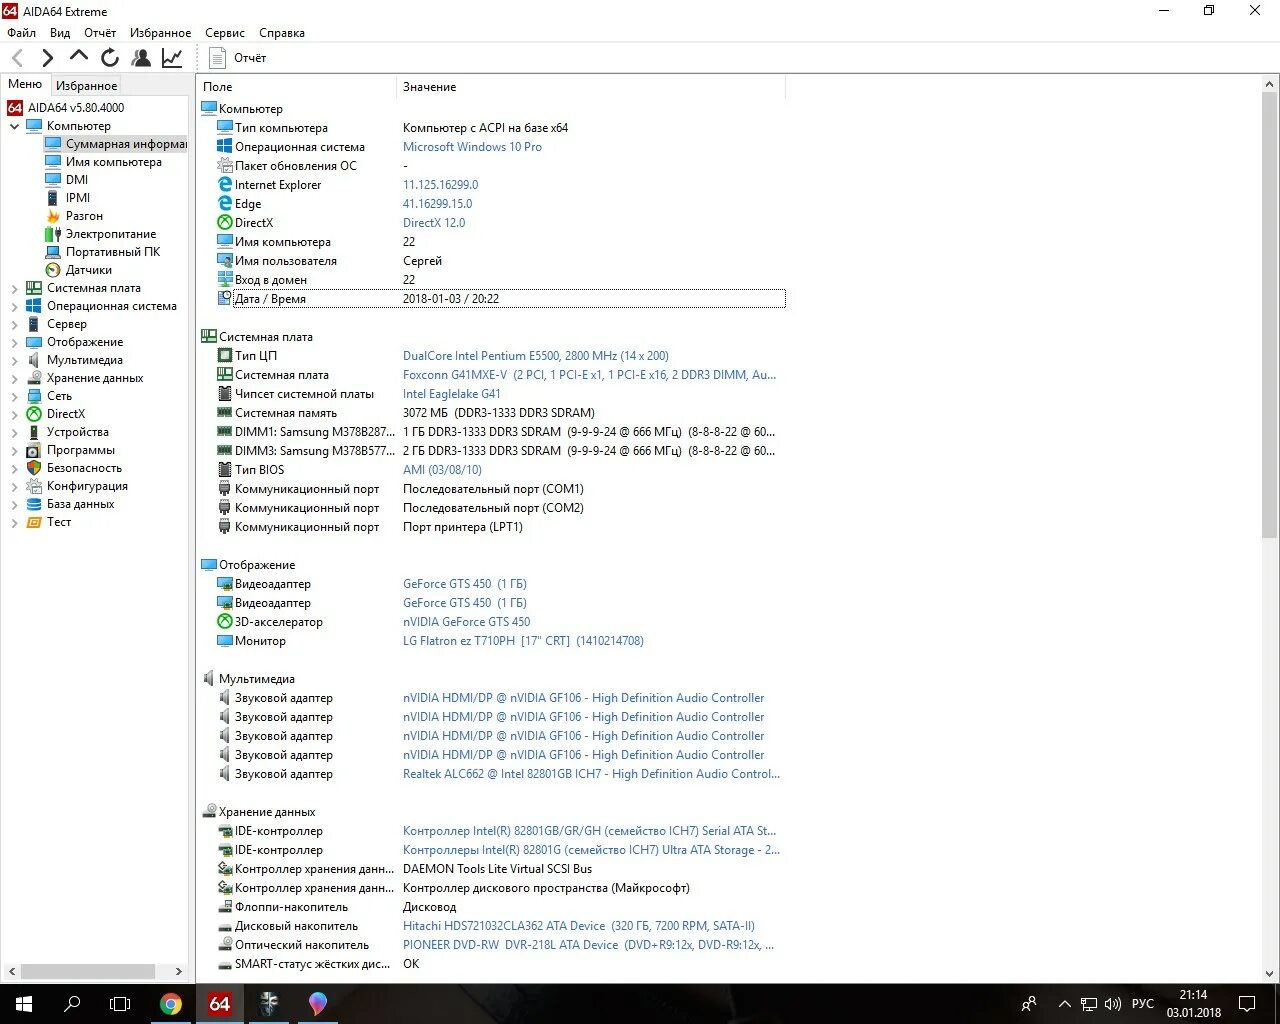Open the Windows Start button
The width and height of the screenshot is (1280, 1024).
[24, 1004]
